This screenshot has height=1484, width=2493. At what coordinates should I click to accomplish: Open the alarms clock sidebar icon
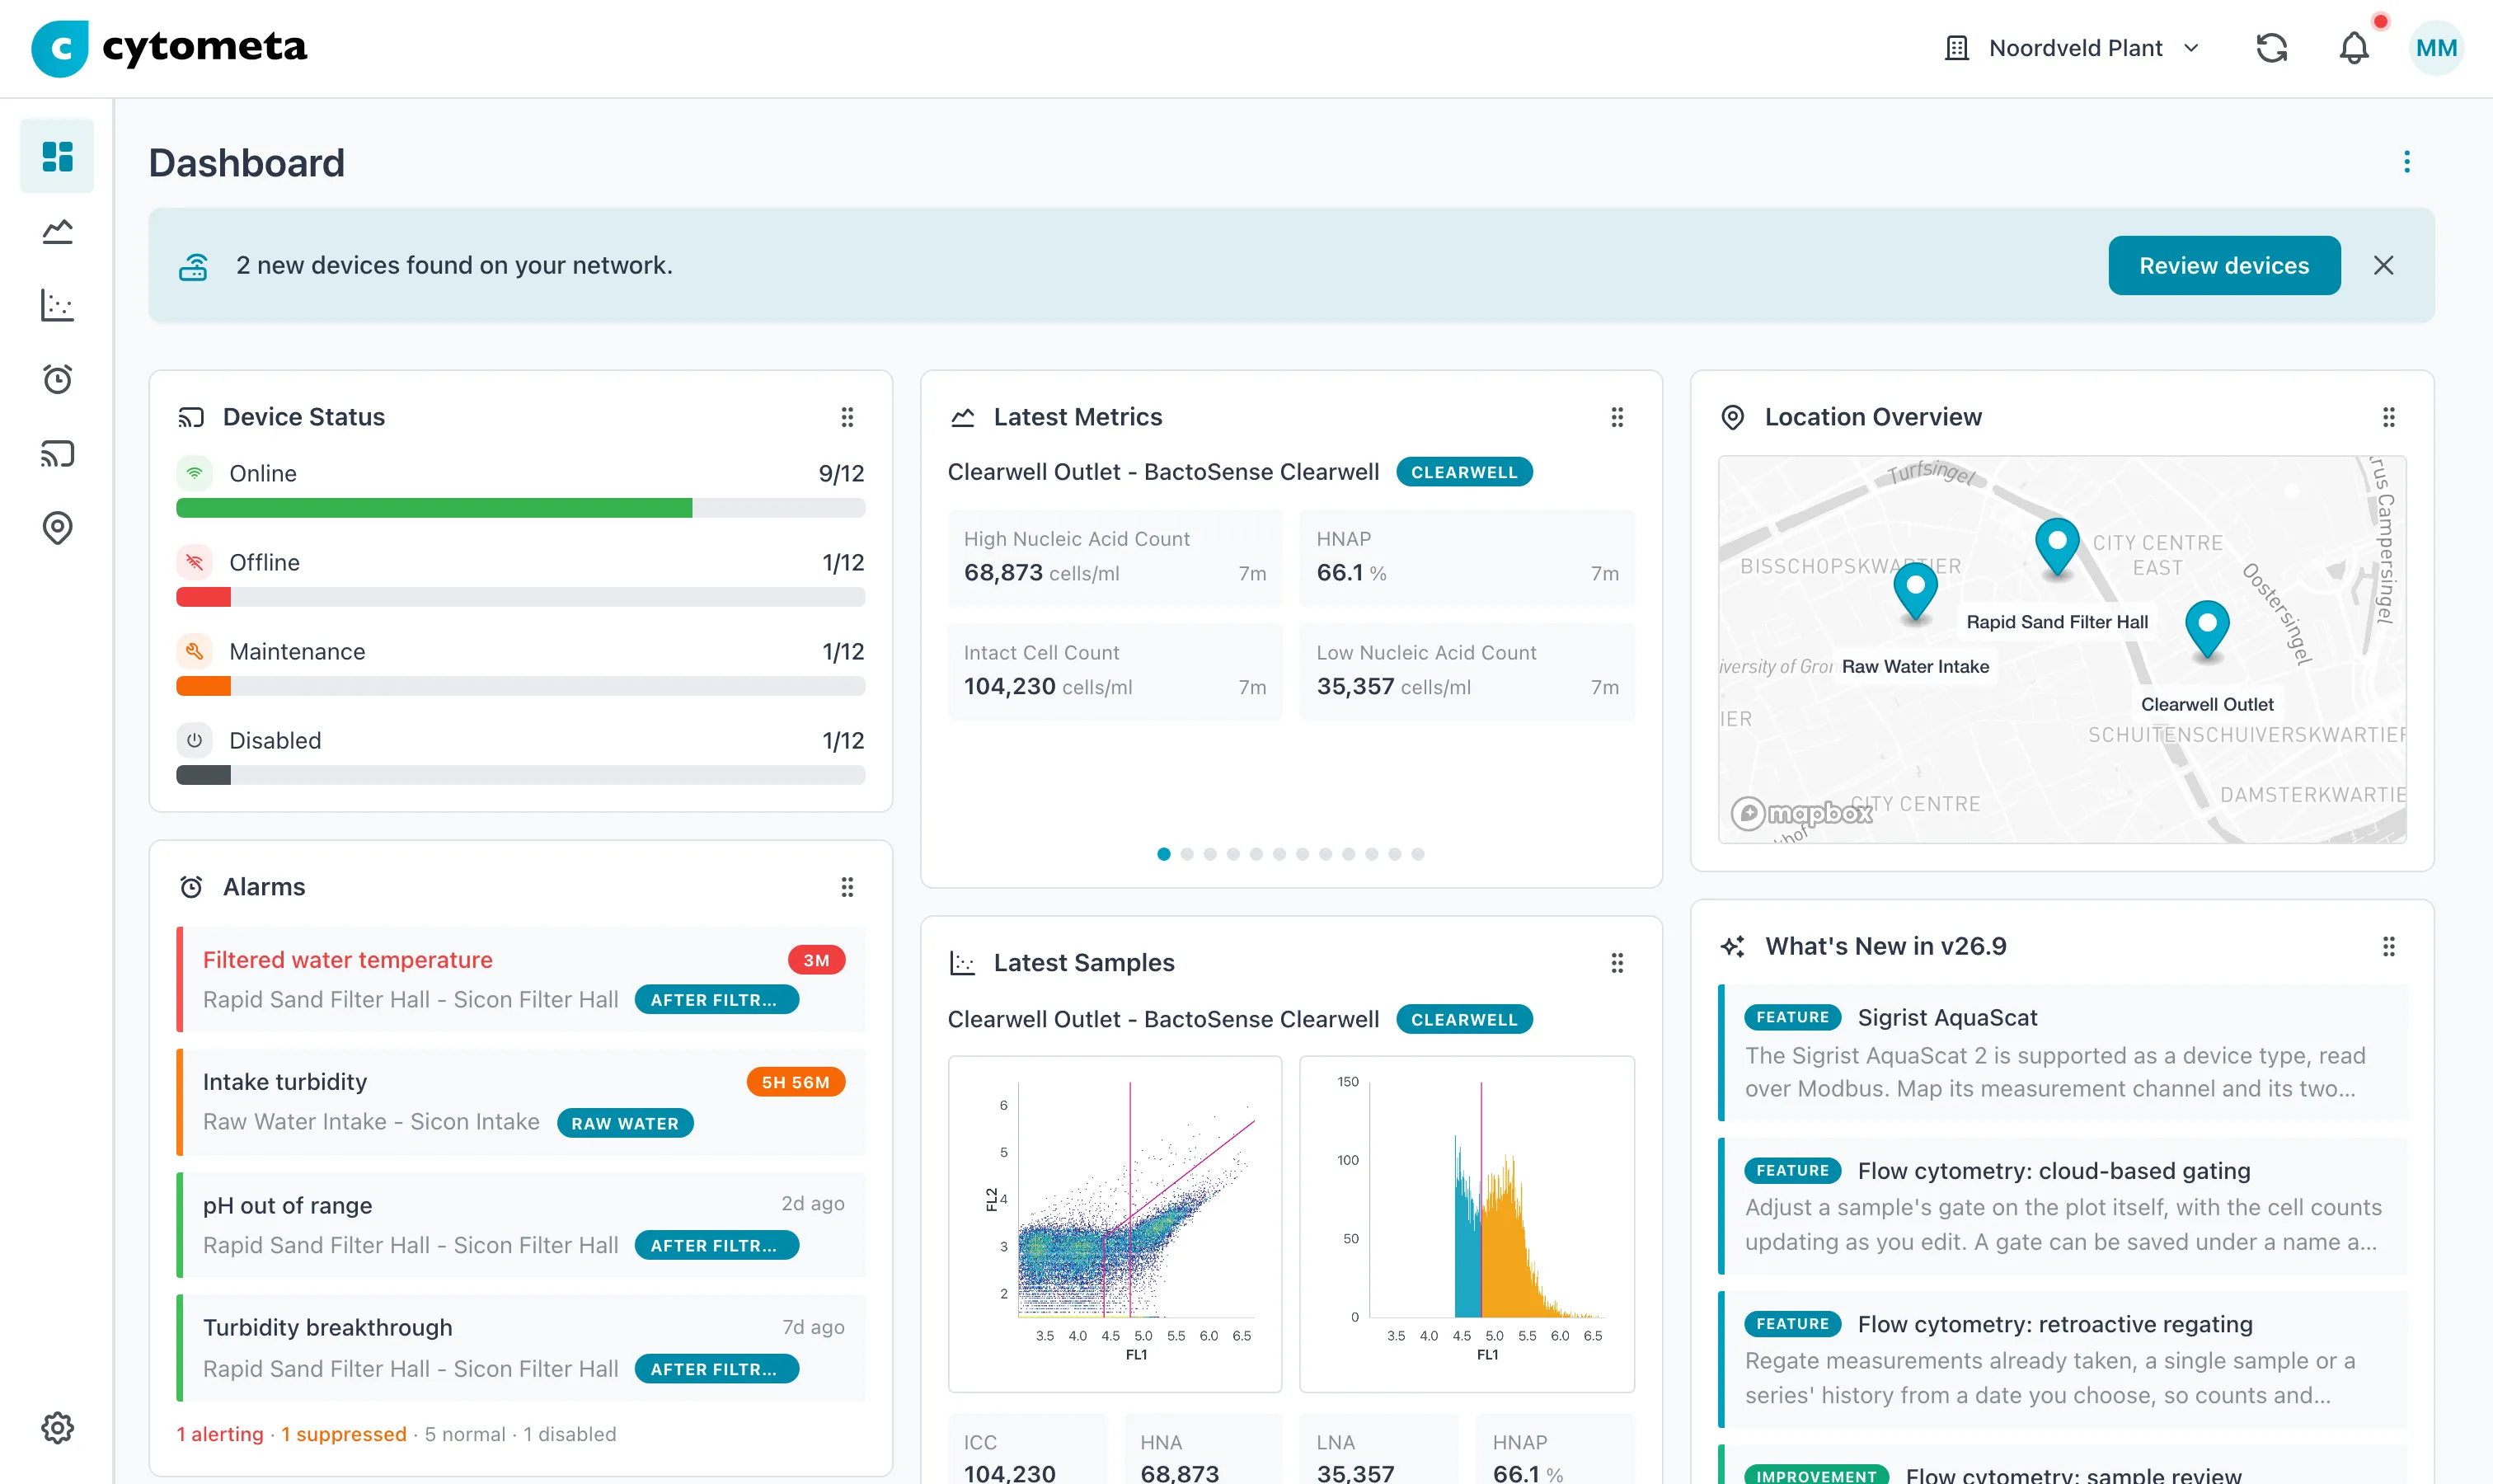tap(57, 379)
